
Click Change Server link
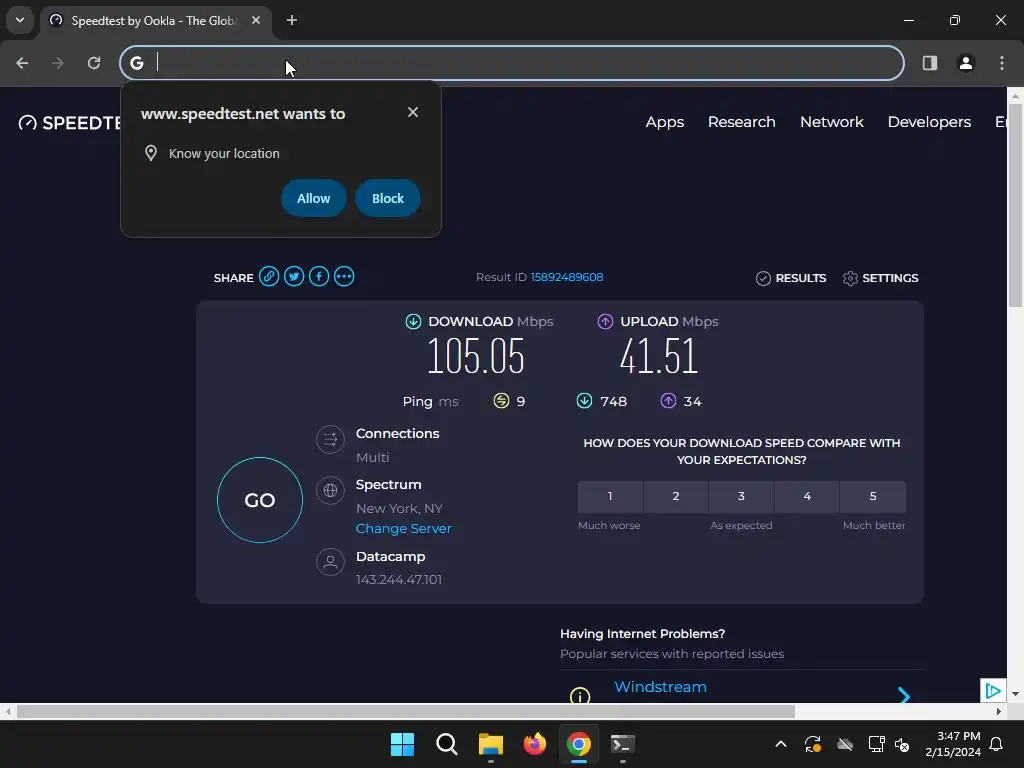point(404,528)
